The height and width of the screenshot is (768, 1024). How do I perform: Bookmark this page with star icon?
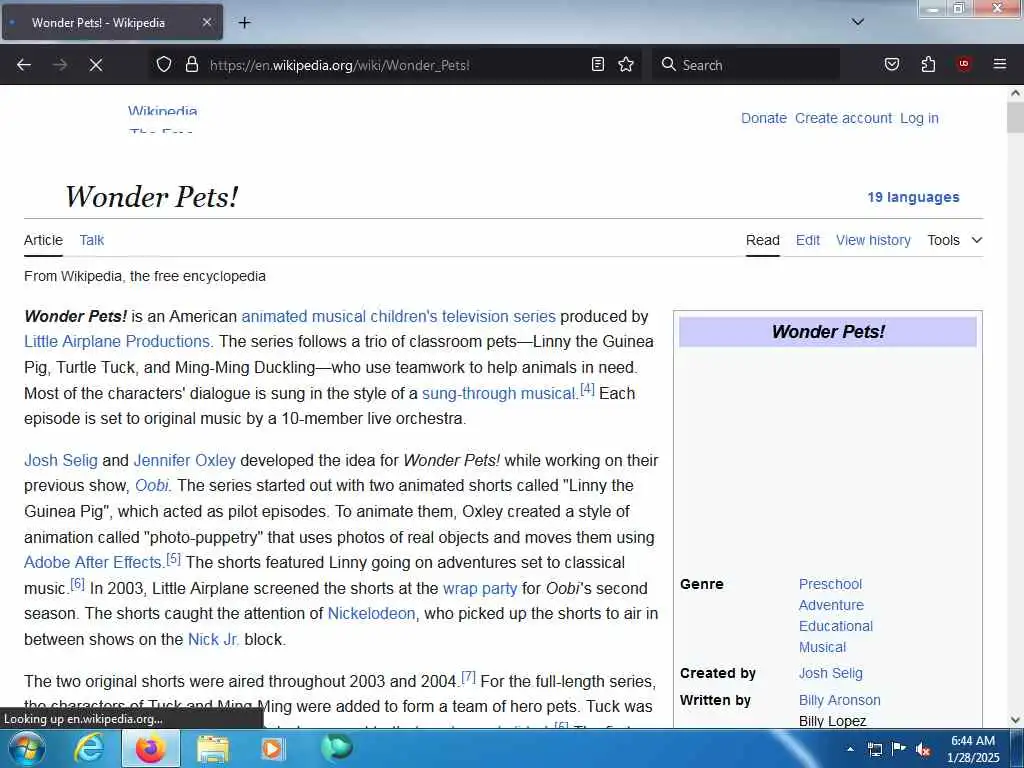pos(626,64)
